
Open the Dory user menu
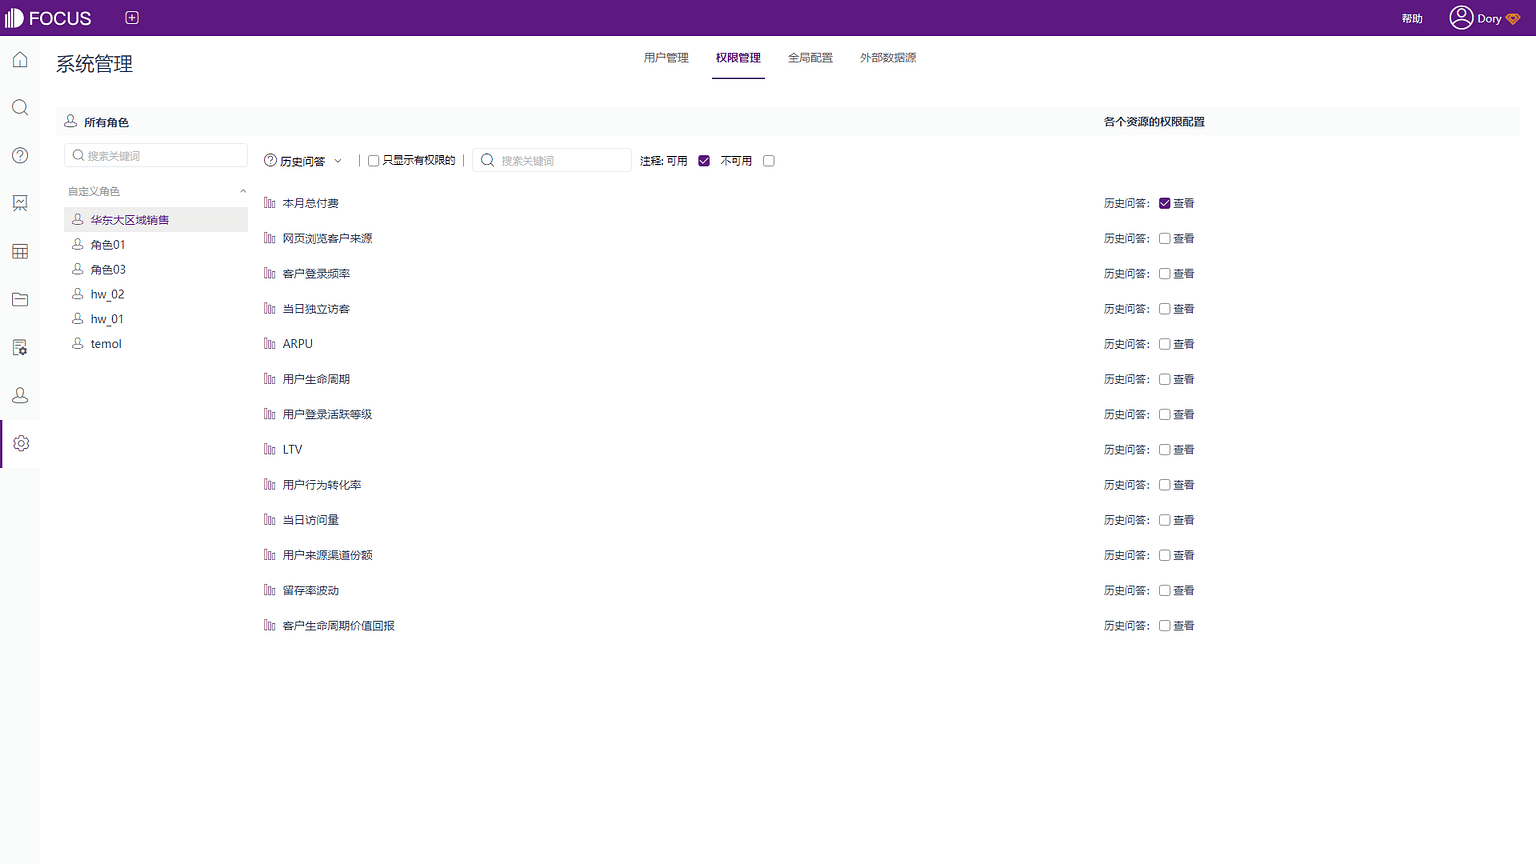pyautogui.click(x=1485, y=18)
